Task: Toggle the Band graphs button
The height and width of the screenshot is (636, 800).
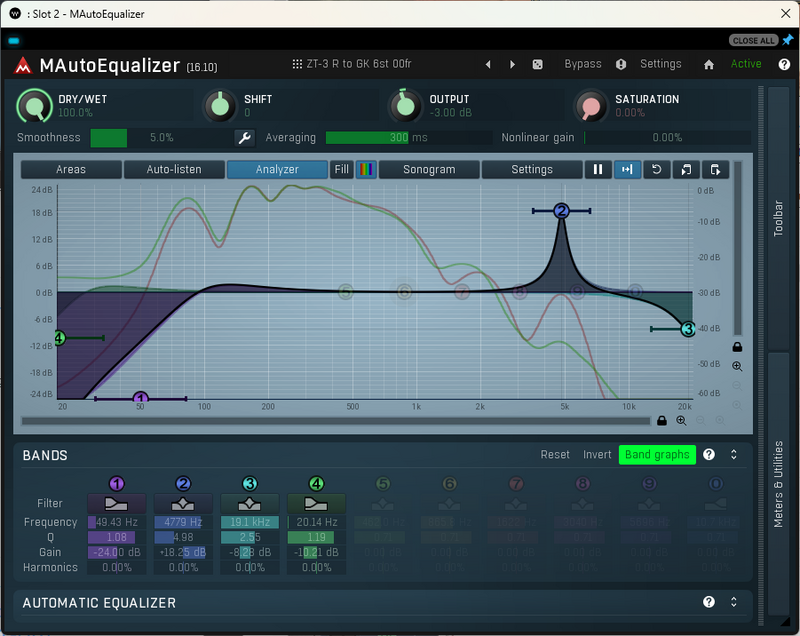Action: point(657,454)
